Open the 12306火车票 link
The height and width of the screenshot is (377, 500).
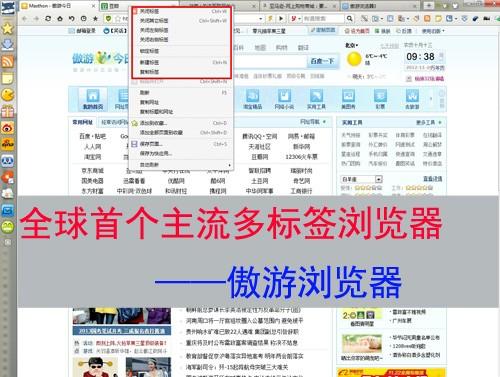(301, 157)
